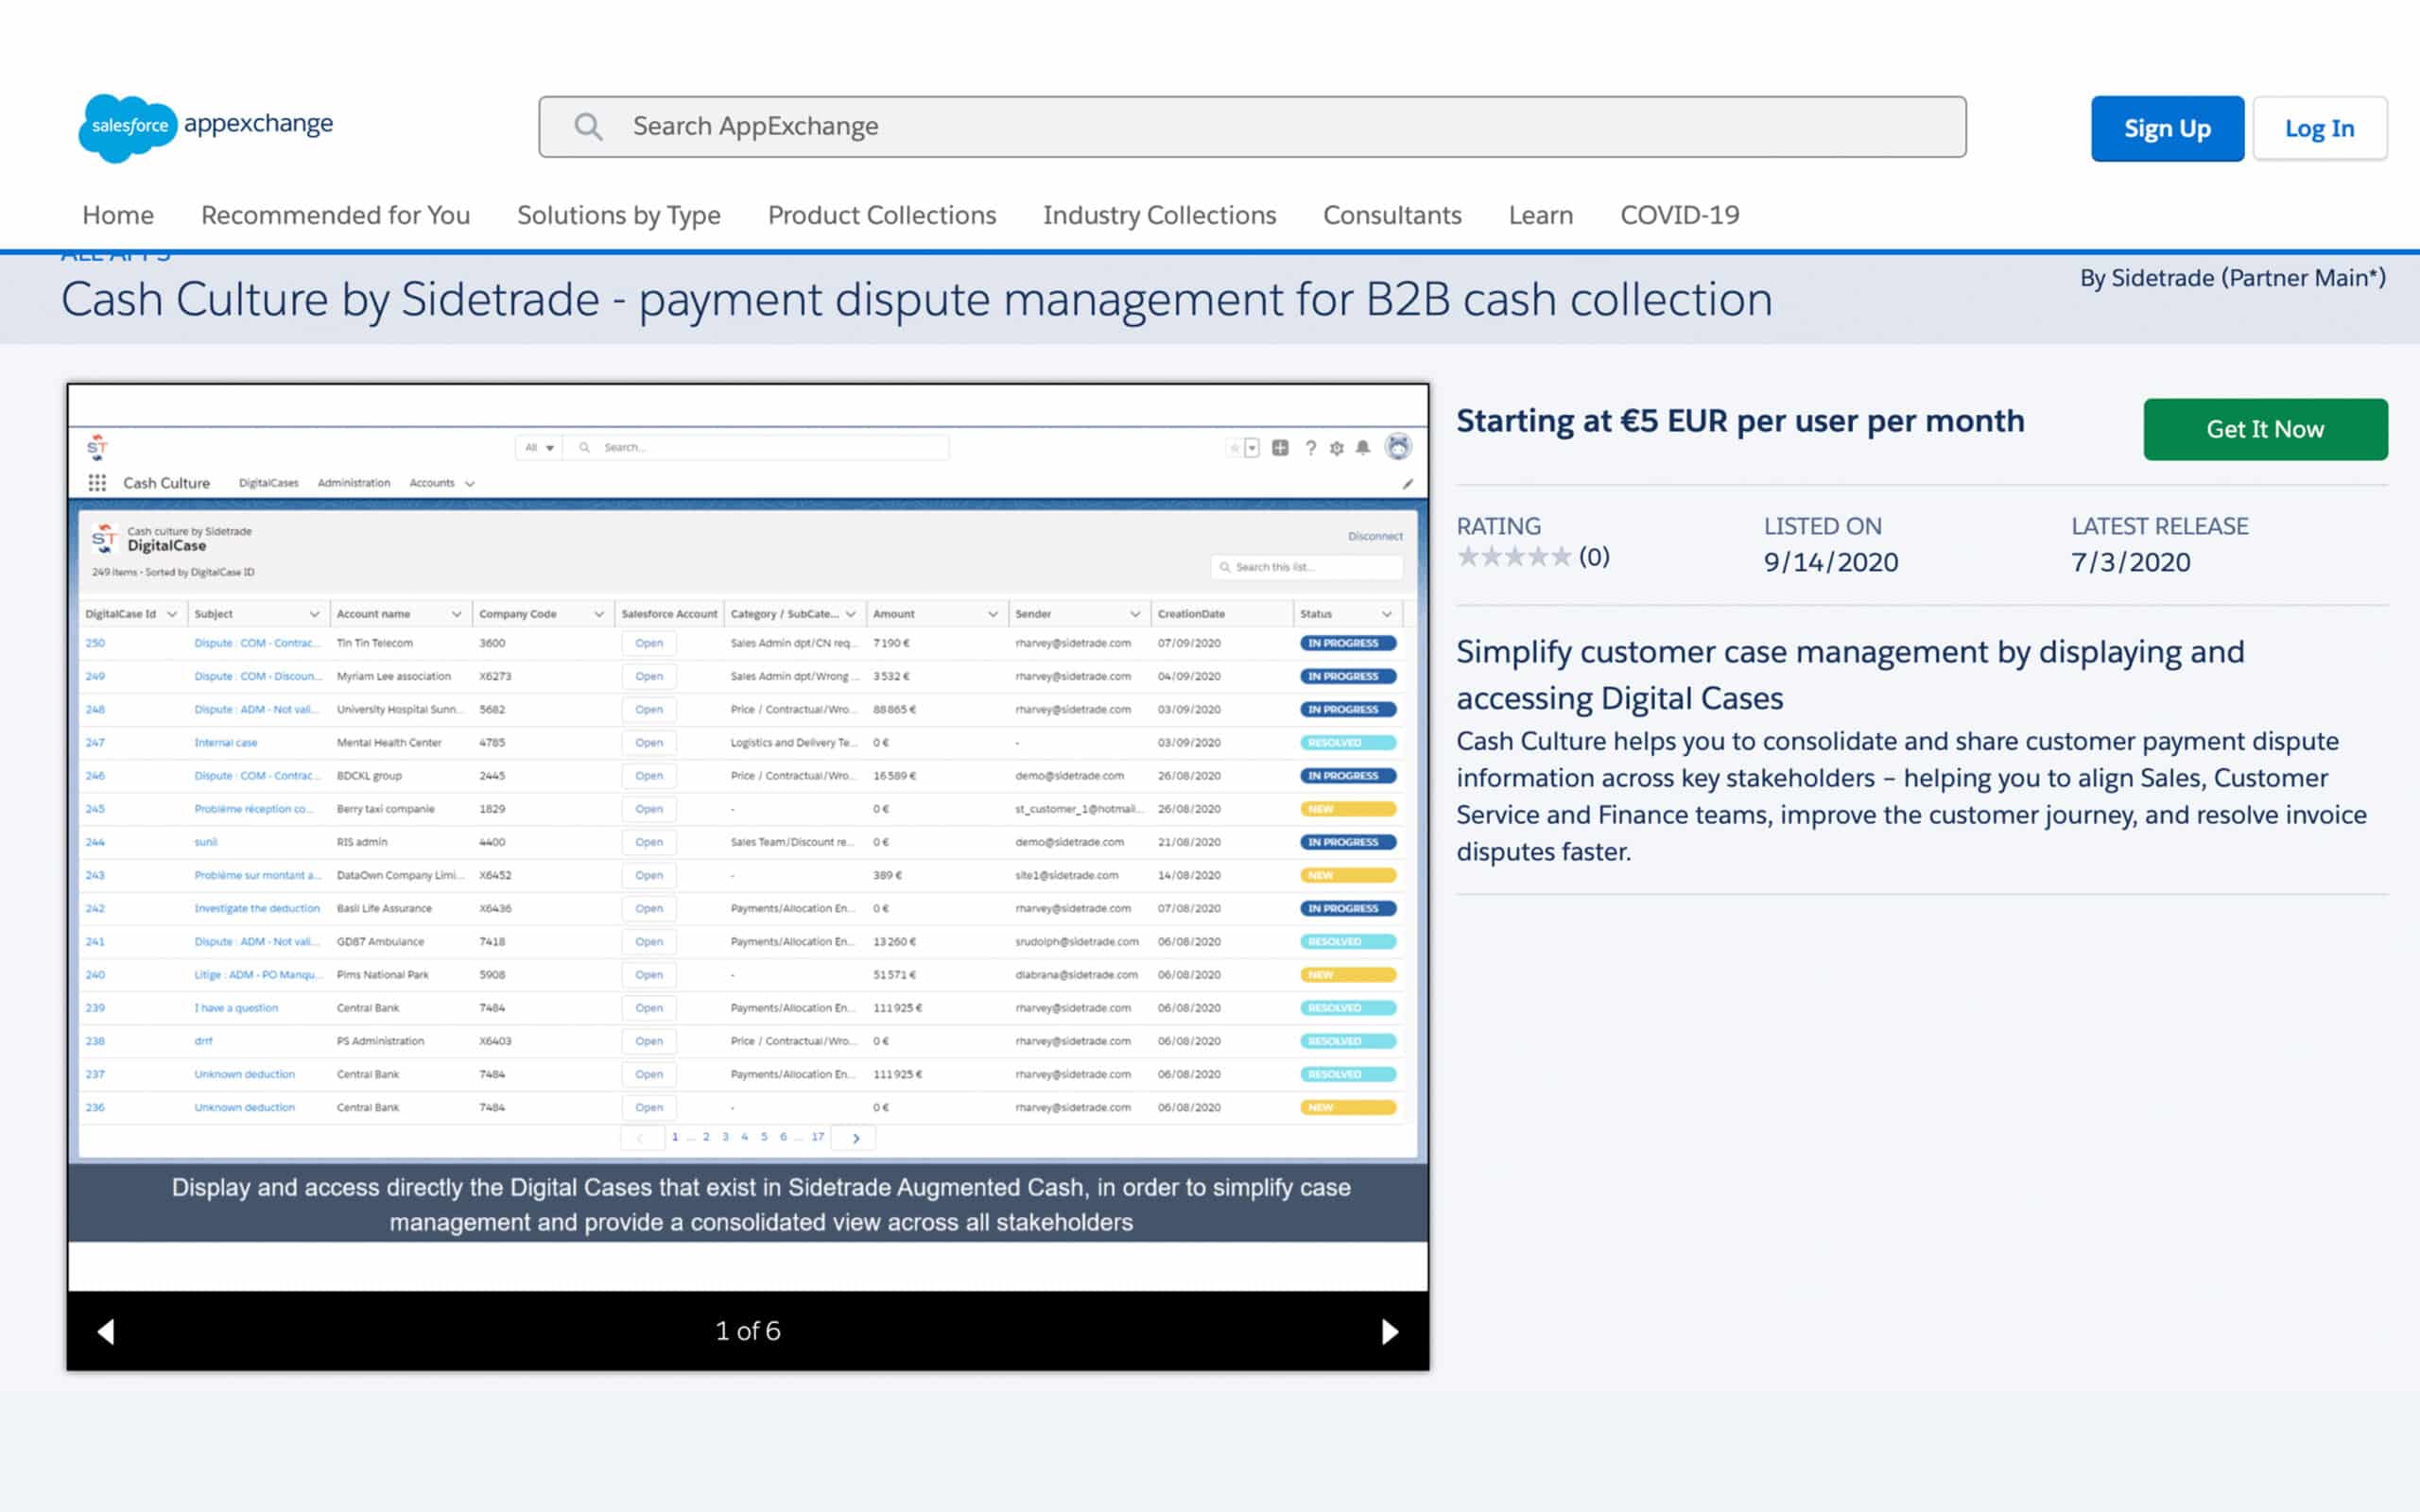Click the NEW status badge for case 245
Viewport: 2420px width, 1512px height.
pyautogui.click(x=1348, y=809)
